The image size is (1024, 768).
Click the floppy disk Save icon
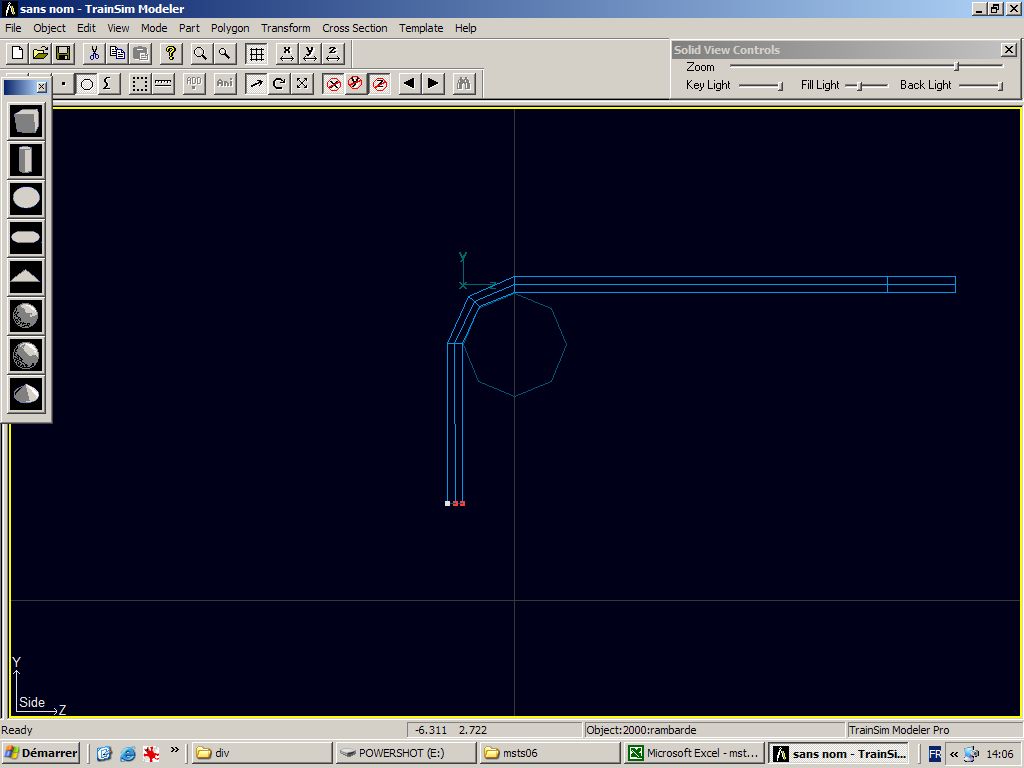point(62,54)
